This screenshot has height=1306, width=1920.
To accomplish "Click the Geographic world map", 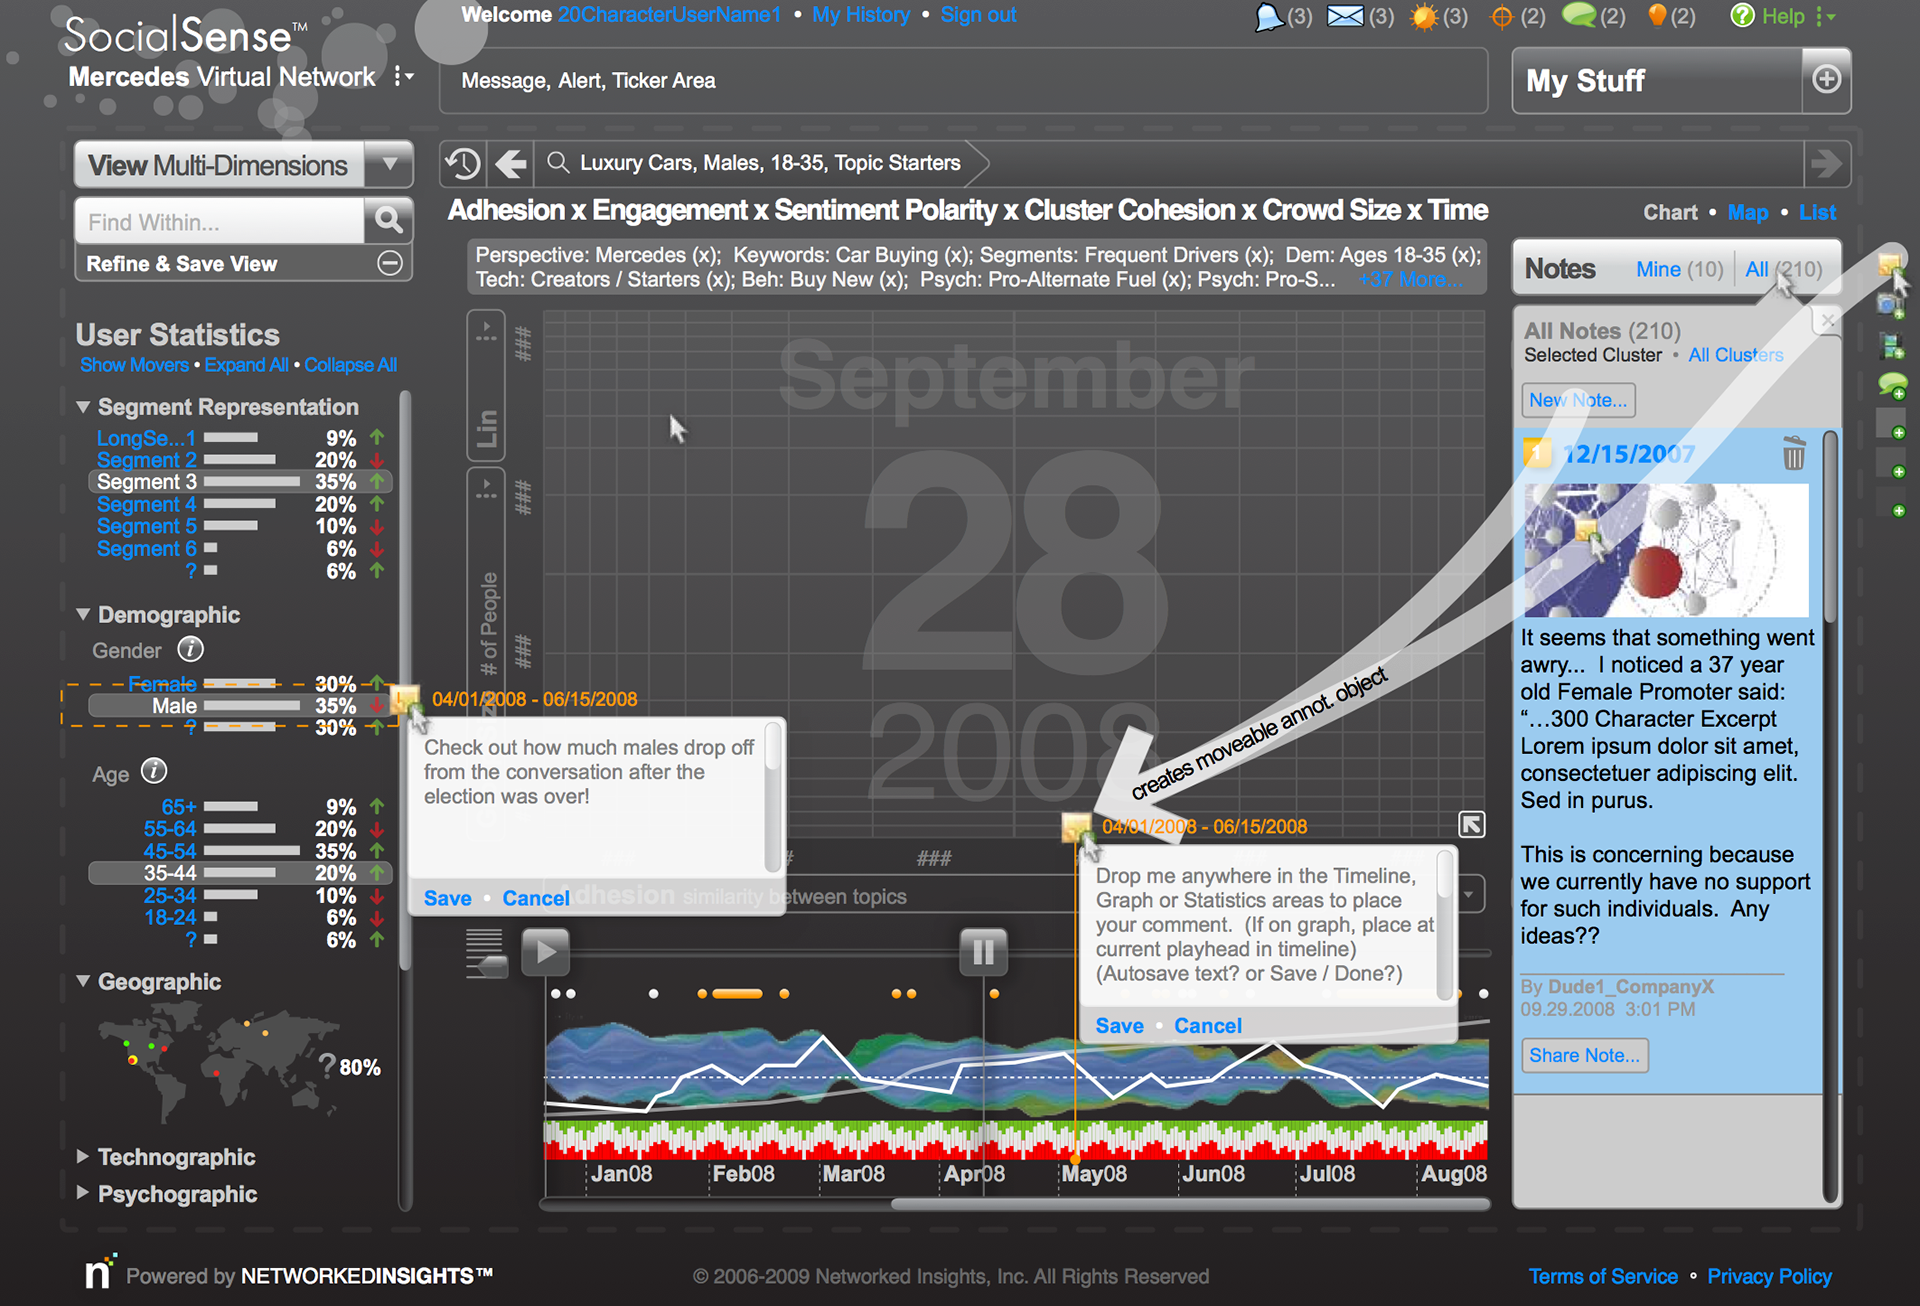I will tap(218, 1063).
